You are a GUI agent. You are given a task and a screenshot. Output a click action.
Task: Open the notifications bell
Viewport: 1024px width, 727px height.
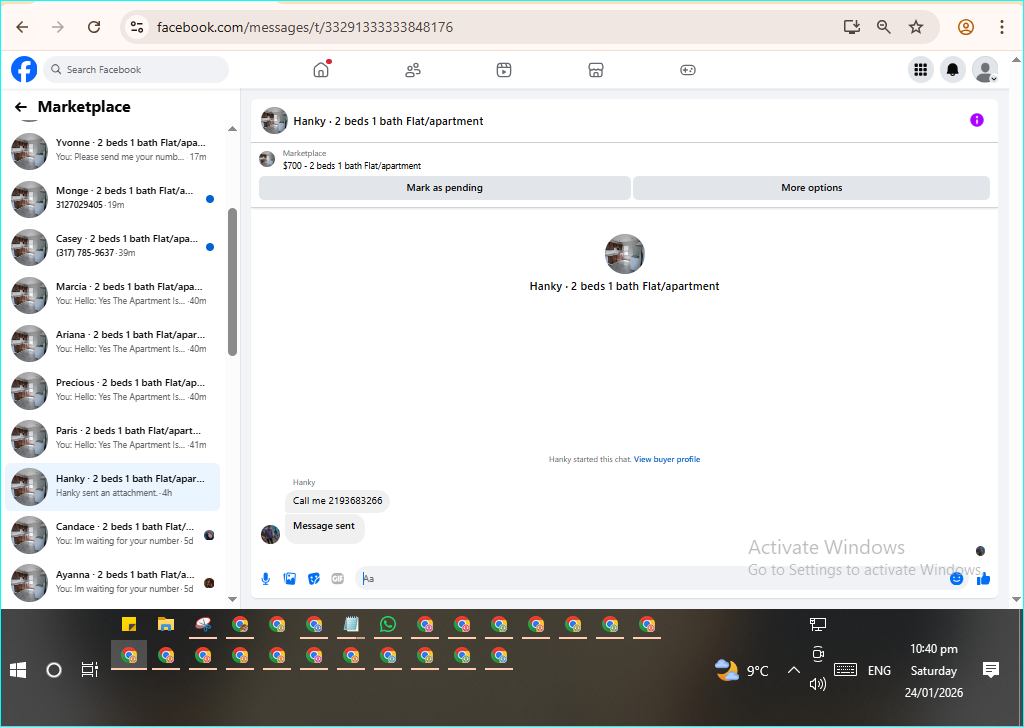tap(953, 69)
